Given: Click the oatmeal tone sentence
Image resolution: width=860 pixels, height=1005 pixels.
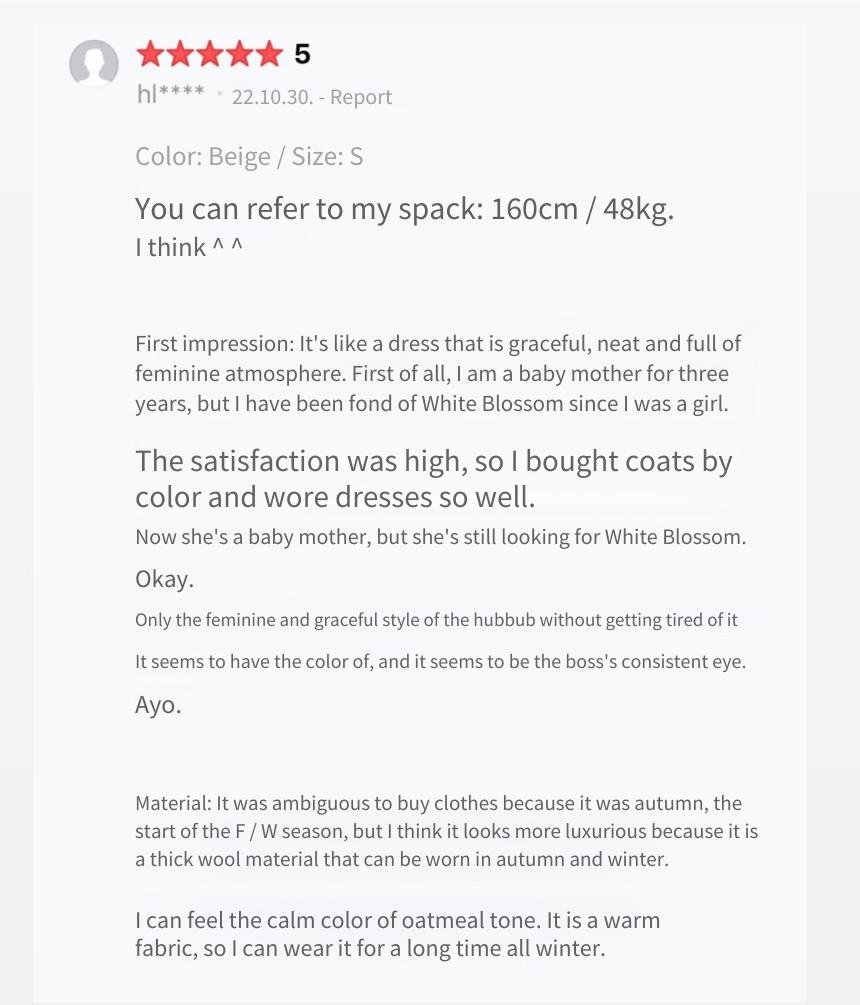Looking at the screenshot, I should click(397, 934).
